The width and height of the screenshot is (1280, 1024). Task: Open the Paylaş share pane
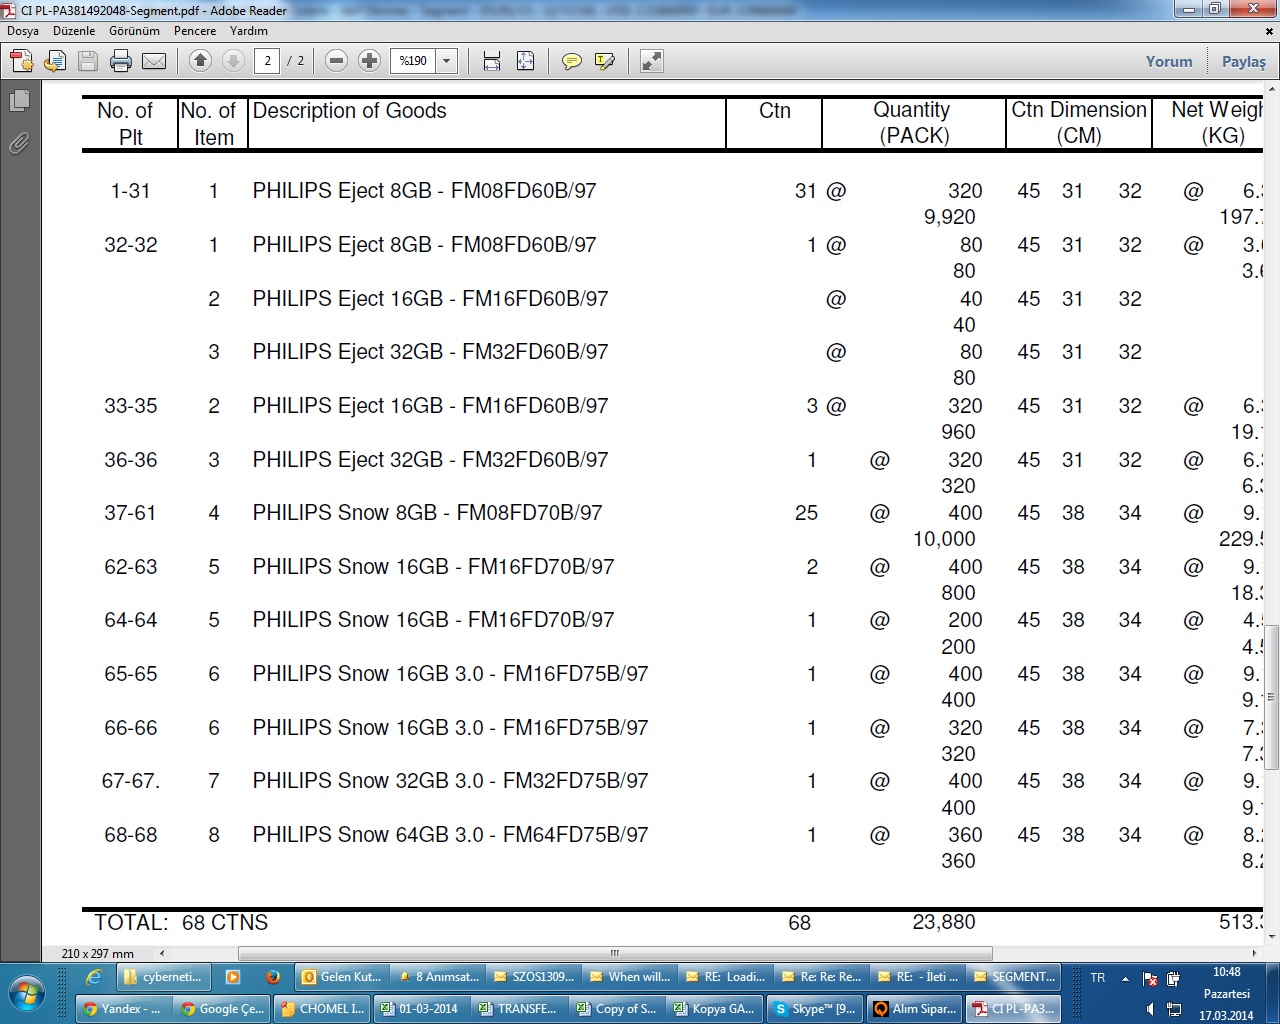click(1243, 61)
